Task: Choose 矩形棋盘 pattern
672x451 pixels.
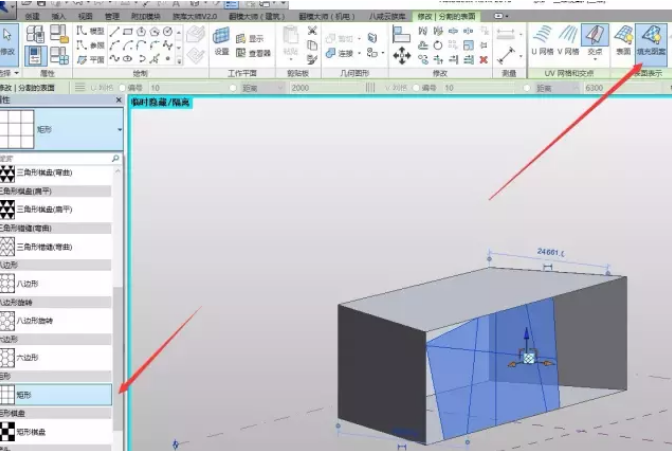Action: click(56, 432)
